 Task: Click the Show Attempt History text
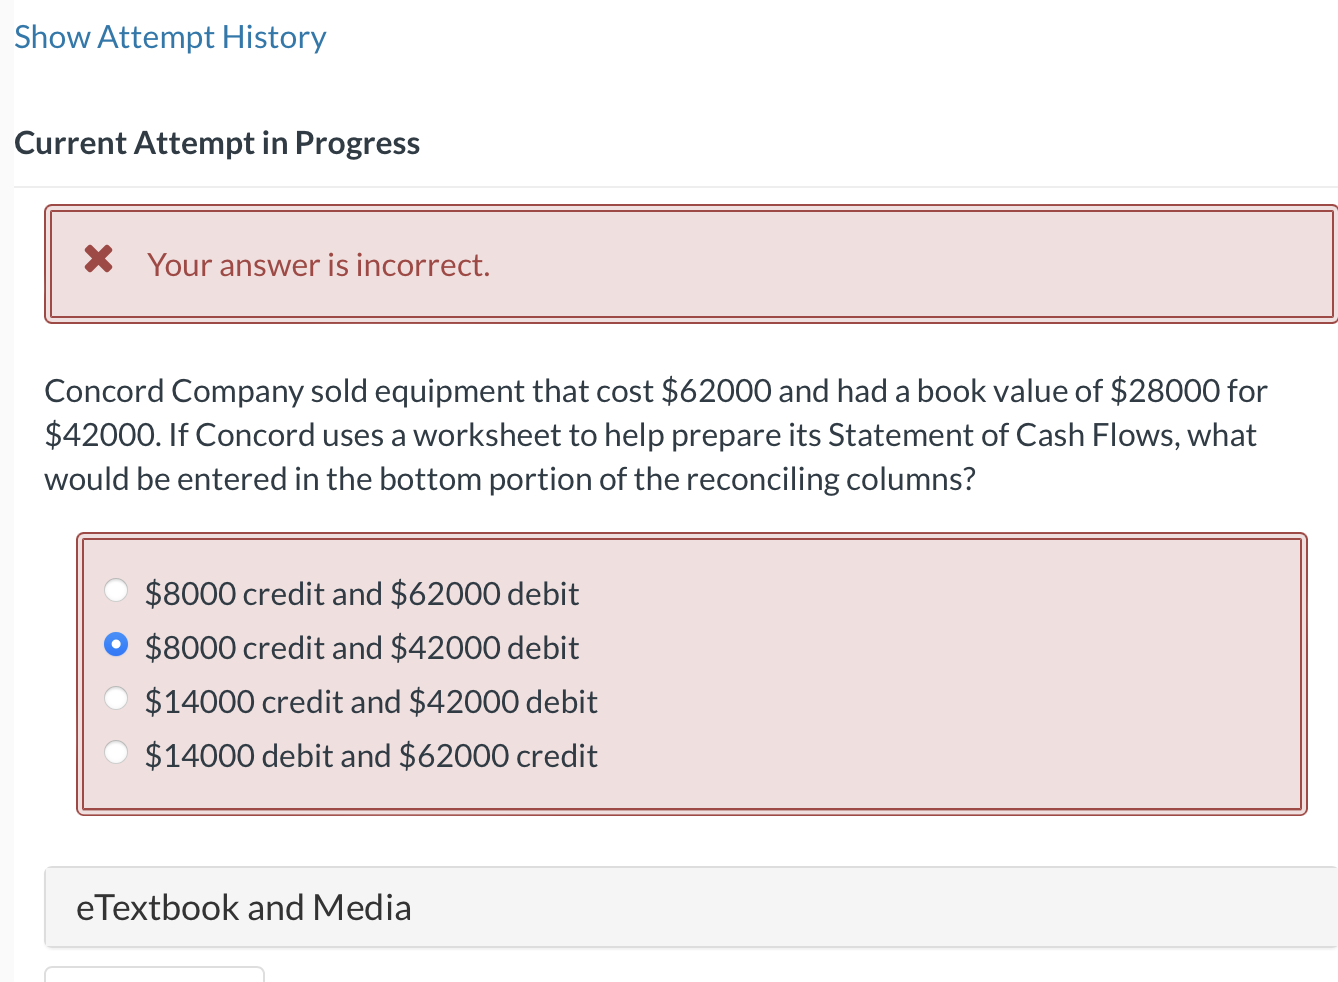[x=170, y=36]
